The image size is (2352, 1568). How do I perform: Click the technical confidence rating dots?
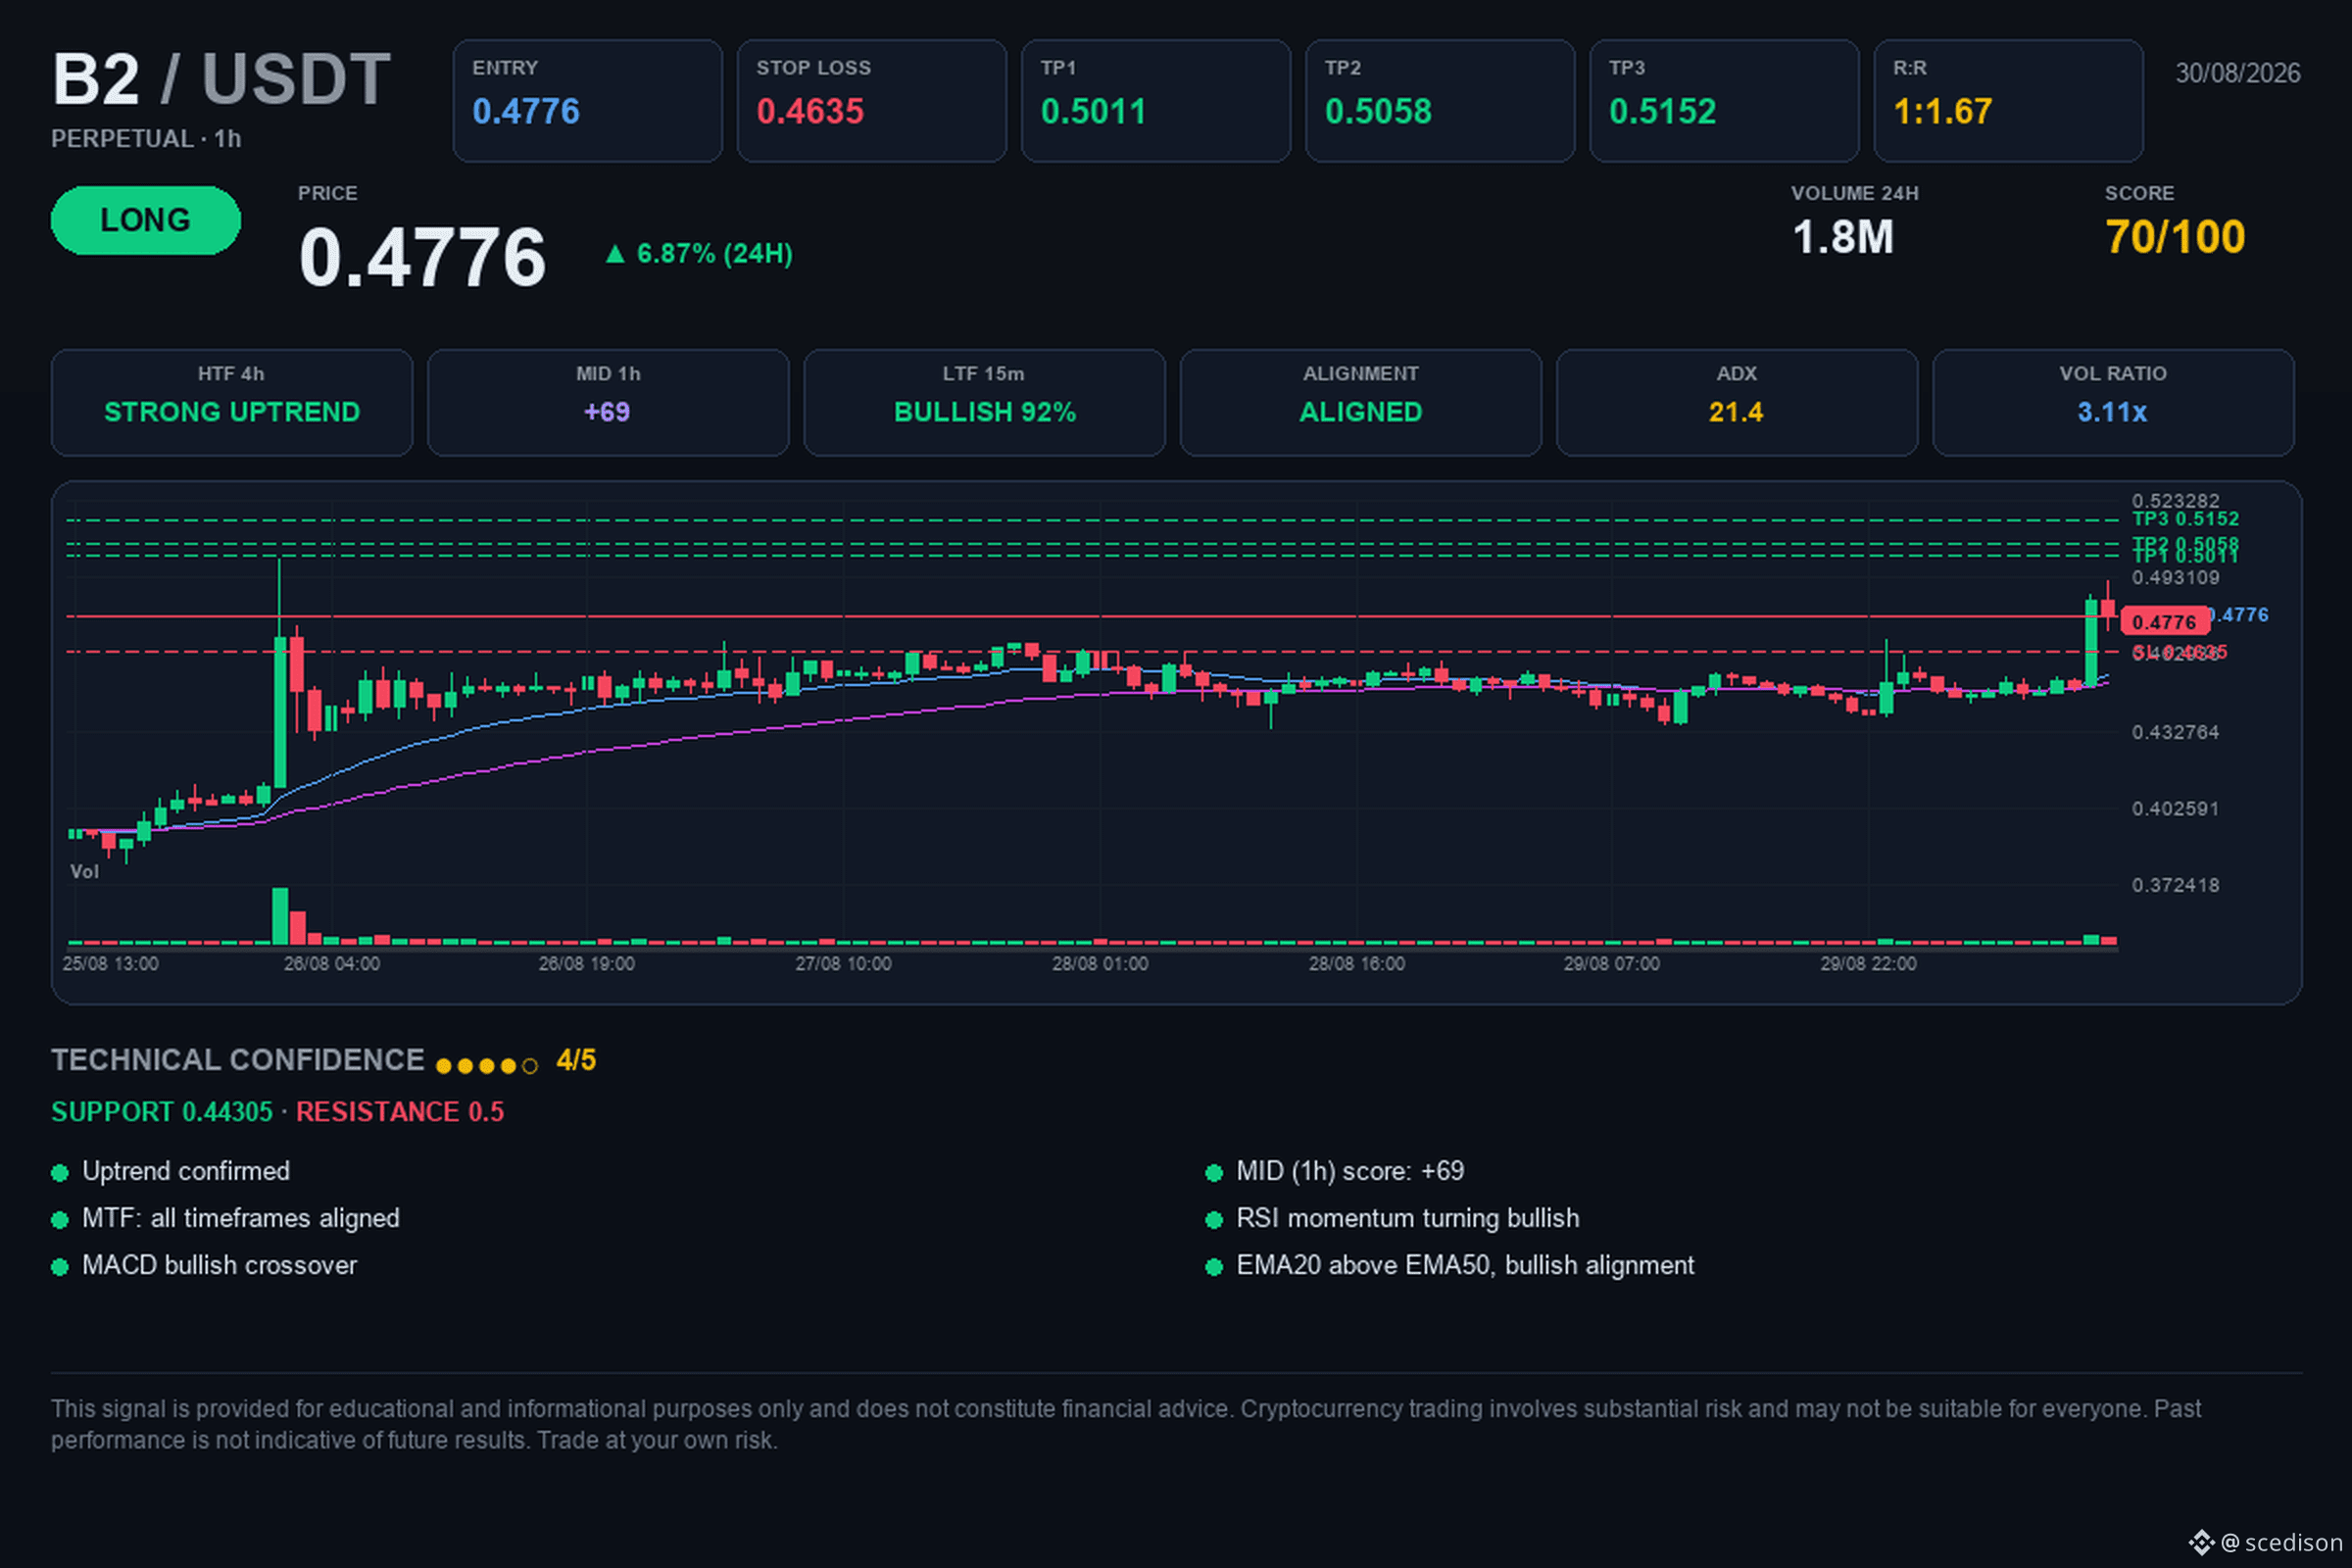pyautogui.click(x=487, y=1065)
